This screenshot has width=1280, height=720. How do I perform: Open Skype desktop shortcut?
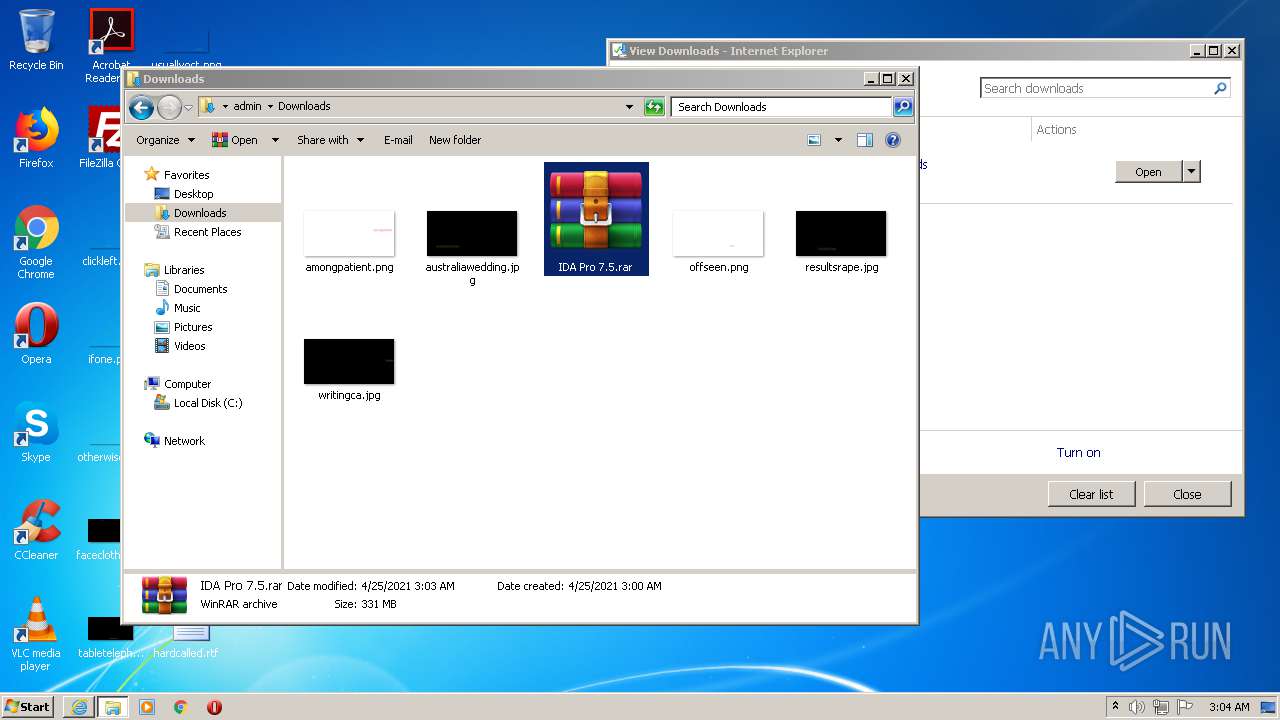[36, 432]
